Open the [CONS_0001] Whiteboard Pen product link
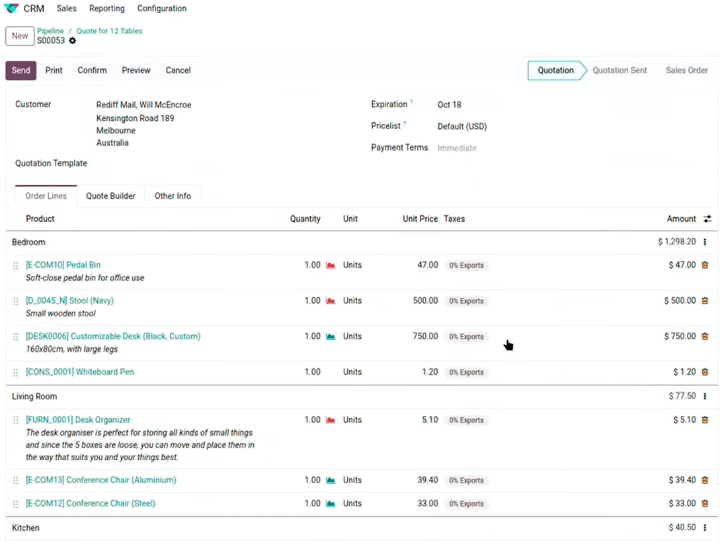The image size is (720, 542). [80, 372]
